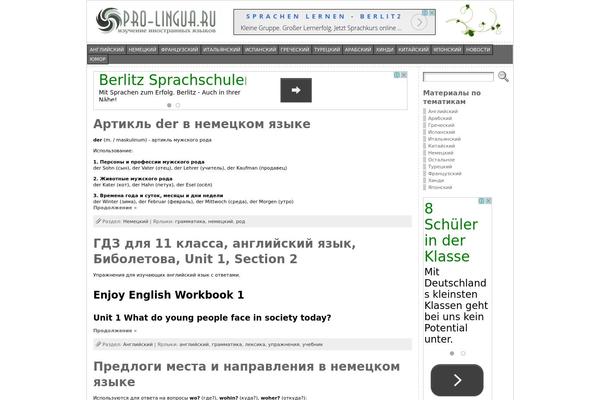The width and height of the screenshot is (600, 400).
Task: Click the sprouting plant image in header
Action: point(474,20)
